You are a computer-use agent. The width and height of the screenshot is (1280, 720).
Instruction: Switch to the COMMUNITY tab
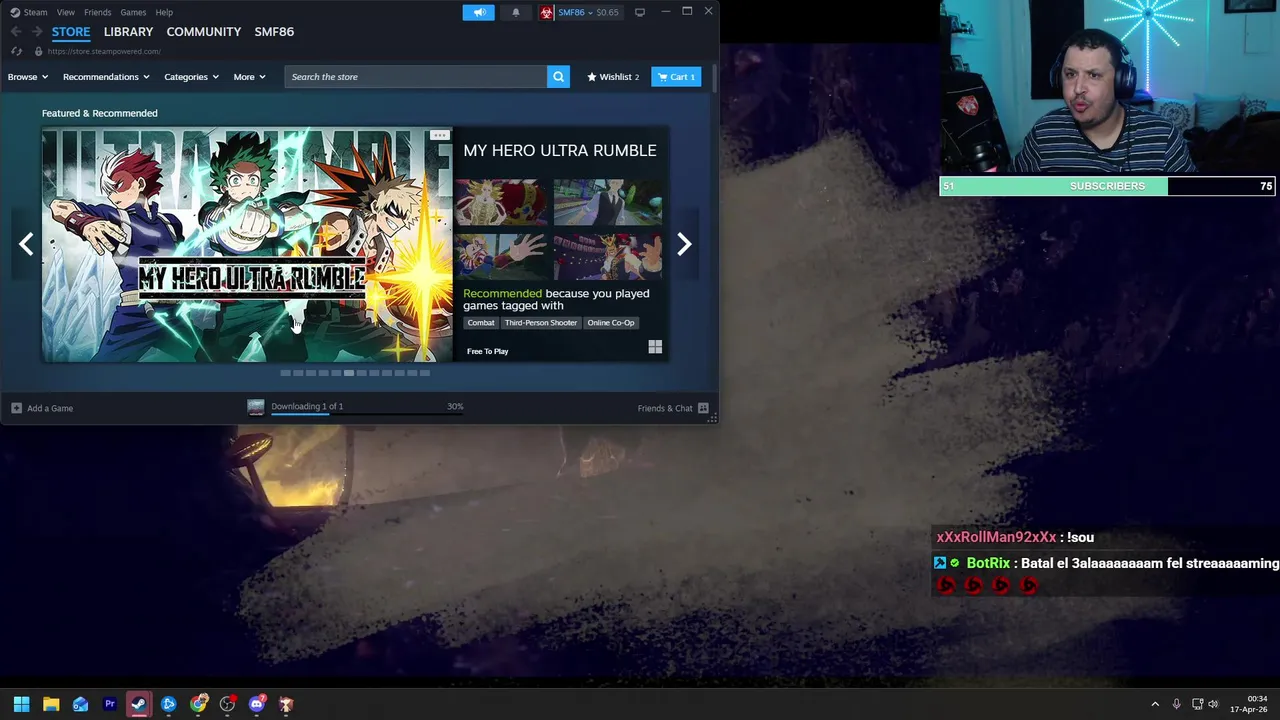point(204,32)
